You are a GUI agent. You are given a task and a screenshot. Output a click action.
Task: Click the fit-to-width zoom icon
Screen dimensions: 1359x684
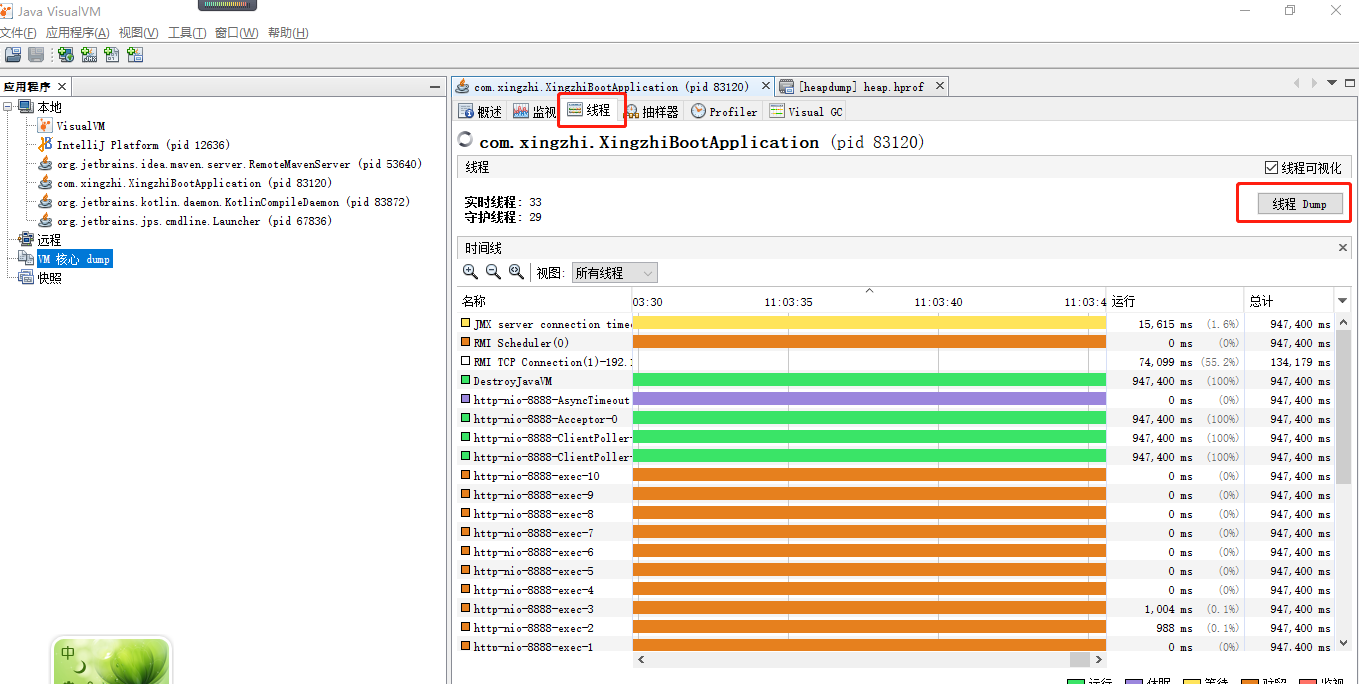(x=516, y=272)
